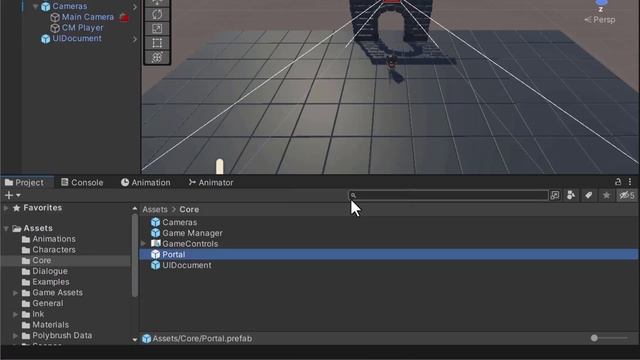Toggle hidden packages visibility count

[627, 196]
